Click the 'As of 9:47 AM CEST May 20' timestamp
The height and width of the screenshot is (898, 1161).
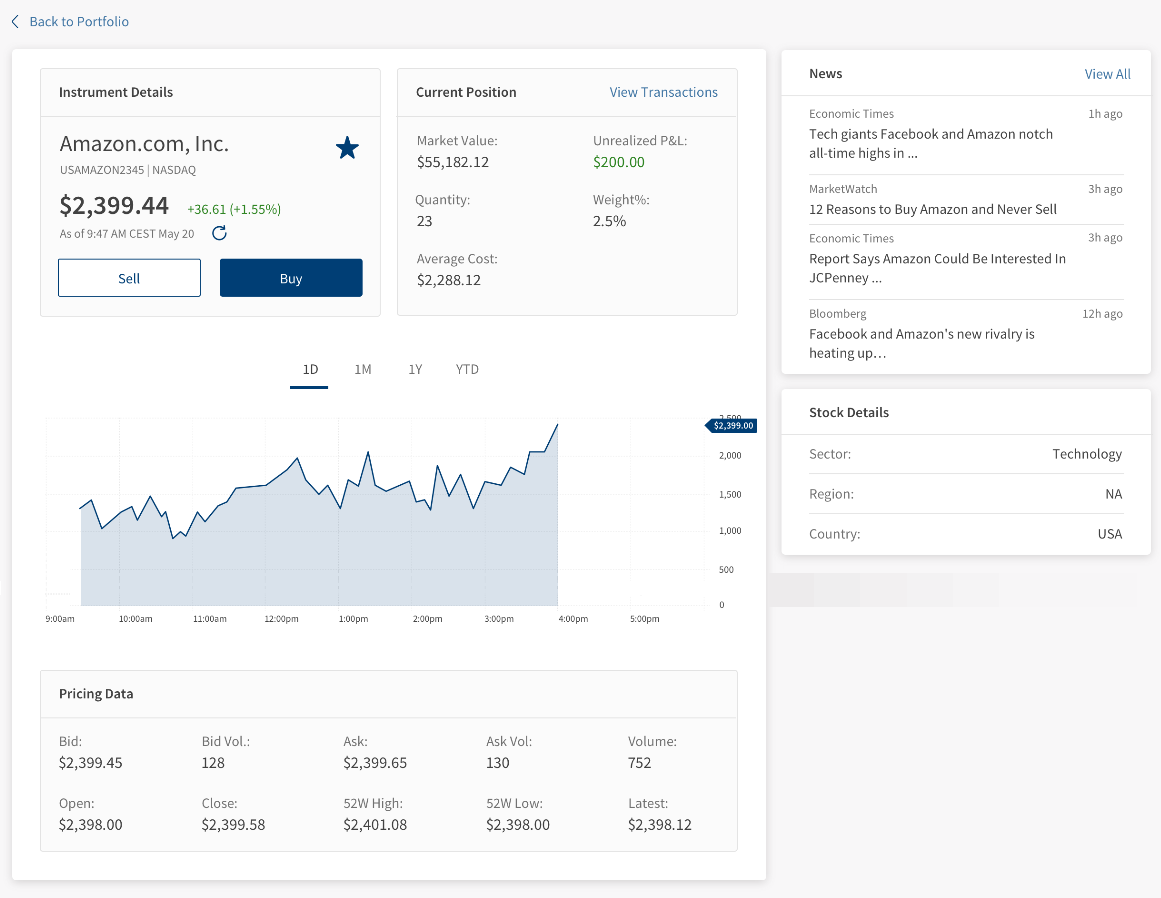click(x=127, y=234)
